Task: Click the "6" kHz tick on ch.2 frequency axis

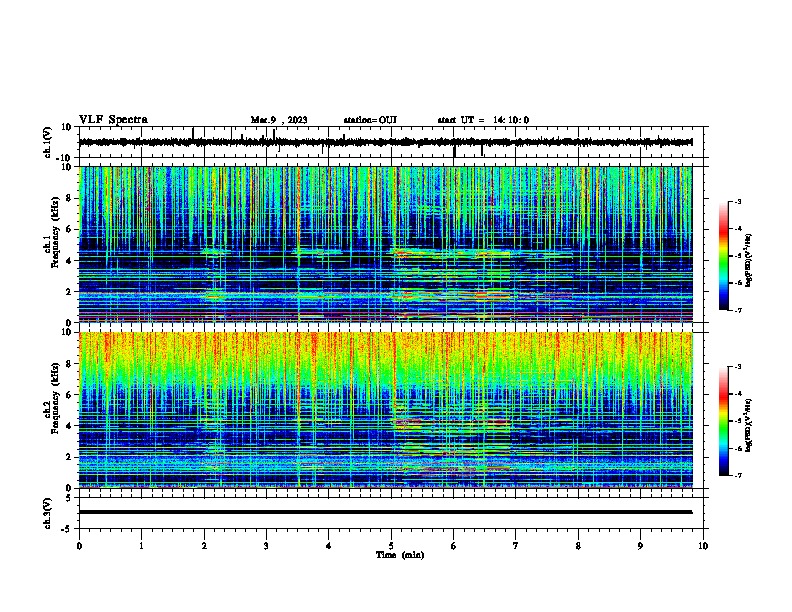Action: tap(69, 395)
